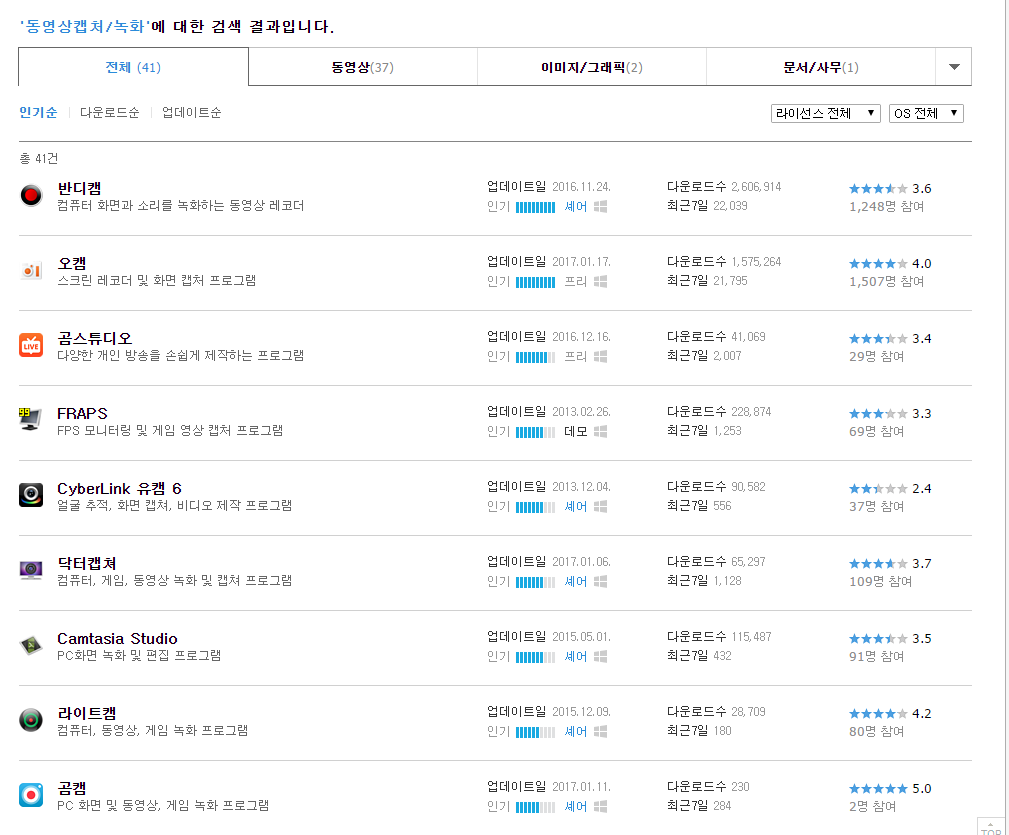Open the 오캠 app icon
1009x835 pixels.
pyautogui.click(x=31, y=270)
